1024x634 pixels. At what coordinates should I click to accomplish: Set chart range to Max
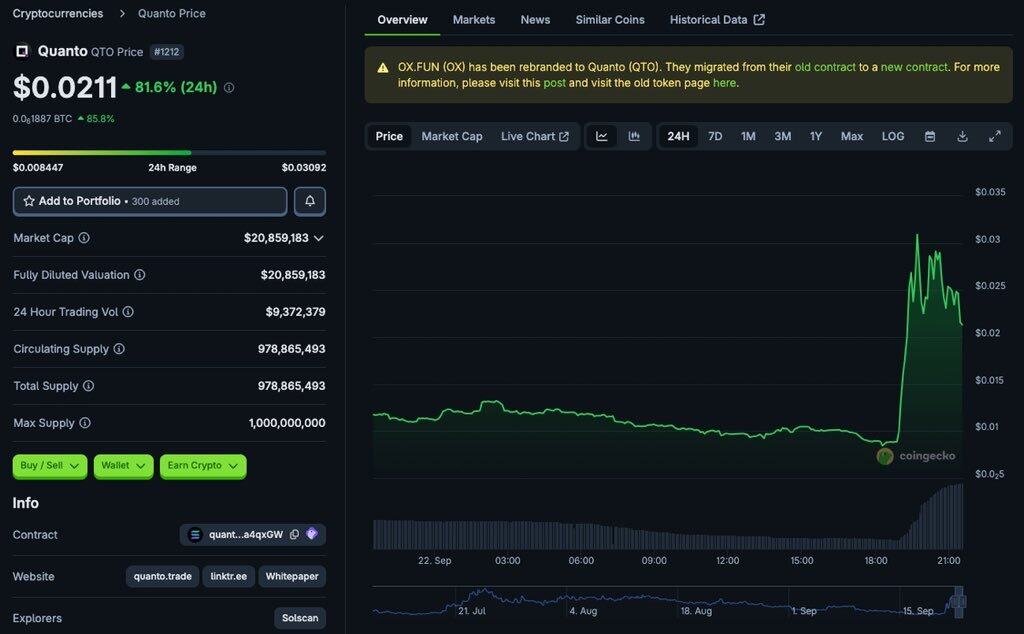point(852,136)
